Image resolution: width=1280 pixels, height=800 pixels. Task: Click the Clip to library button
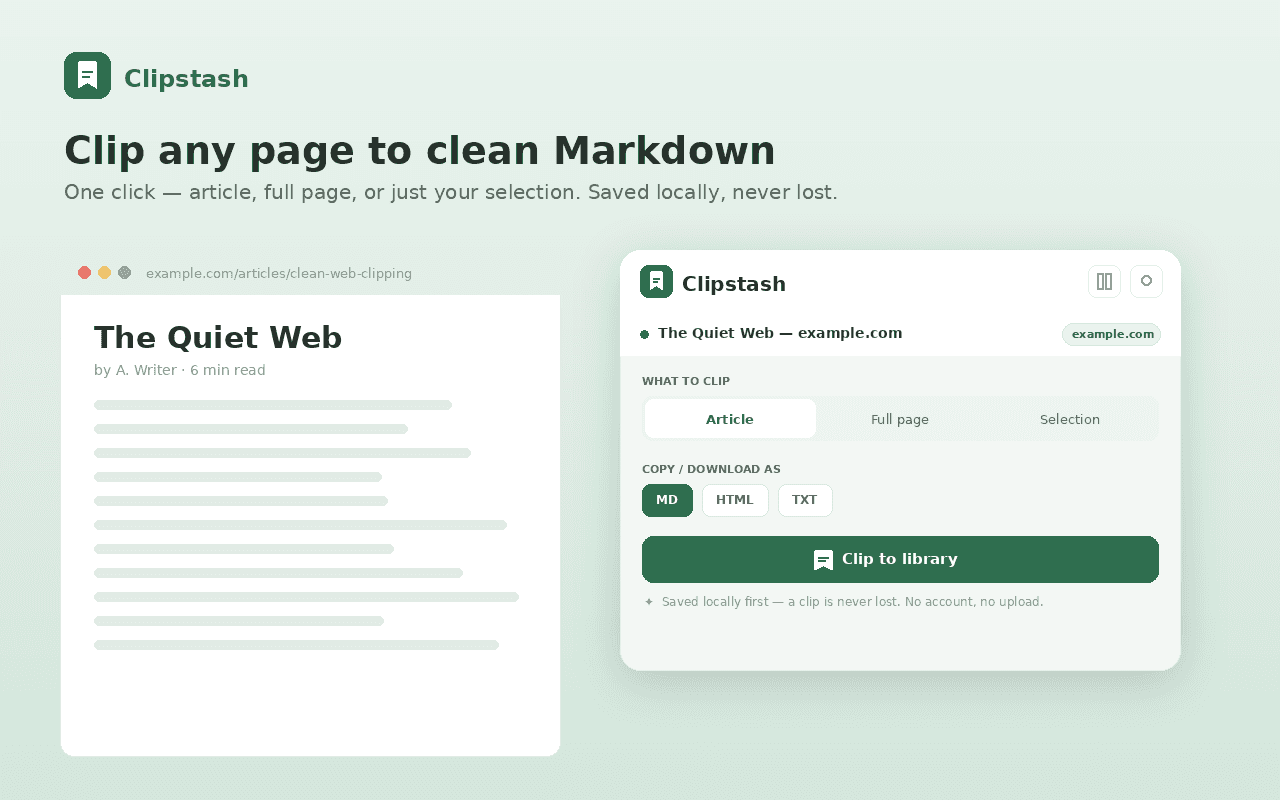(x=900, y=559)
